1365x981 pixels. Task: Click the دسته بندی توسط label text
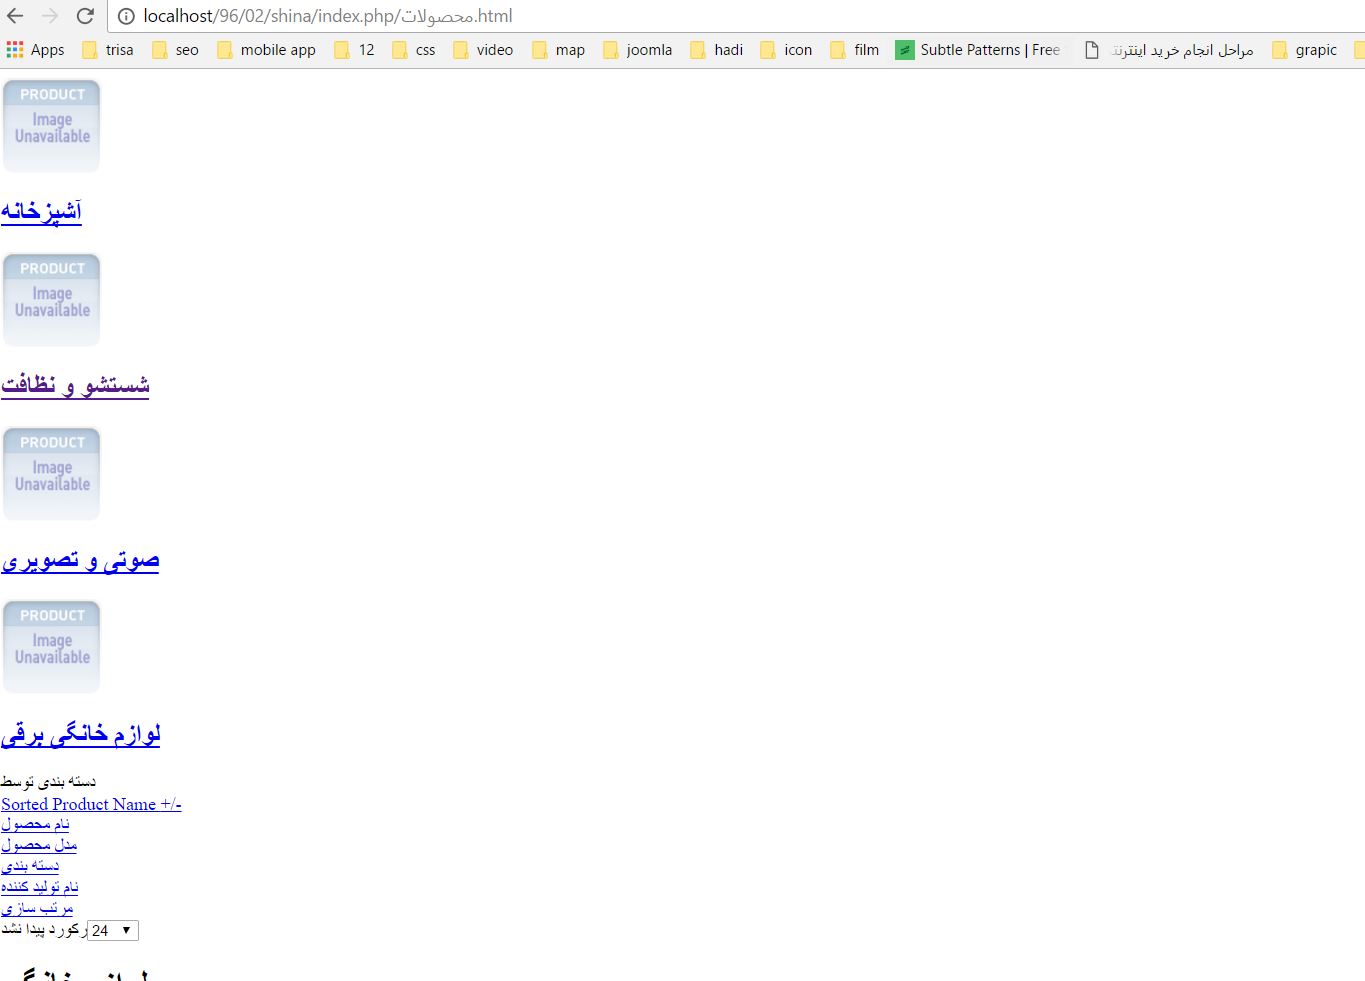[x=48, y=781]
